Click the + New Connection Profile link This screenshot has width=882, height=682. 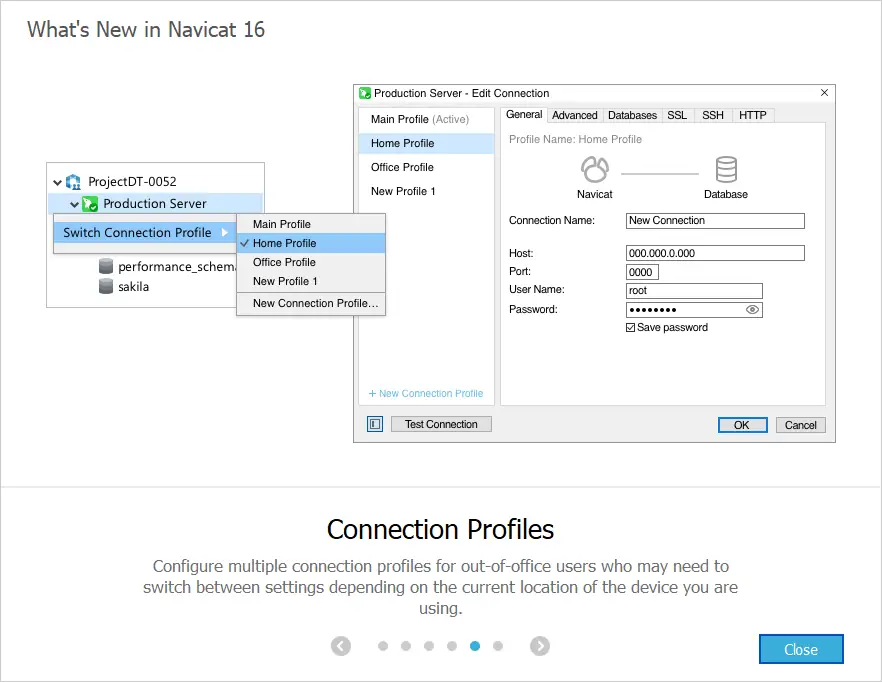point(426,394)
